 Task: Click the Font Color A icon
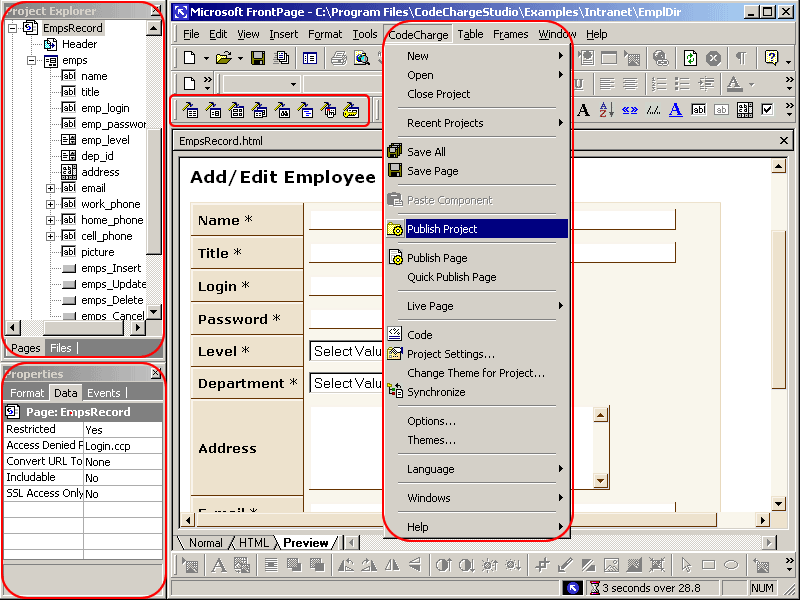pyautogui.click(x=734, y=83)
